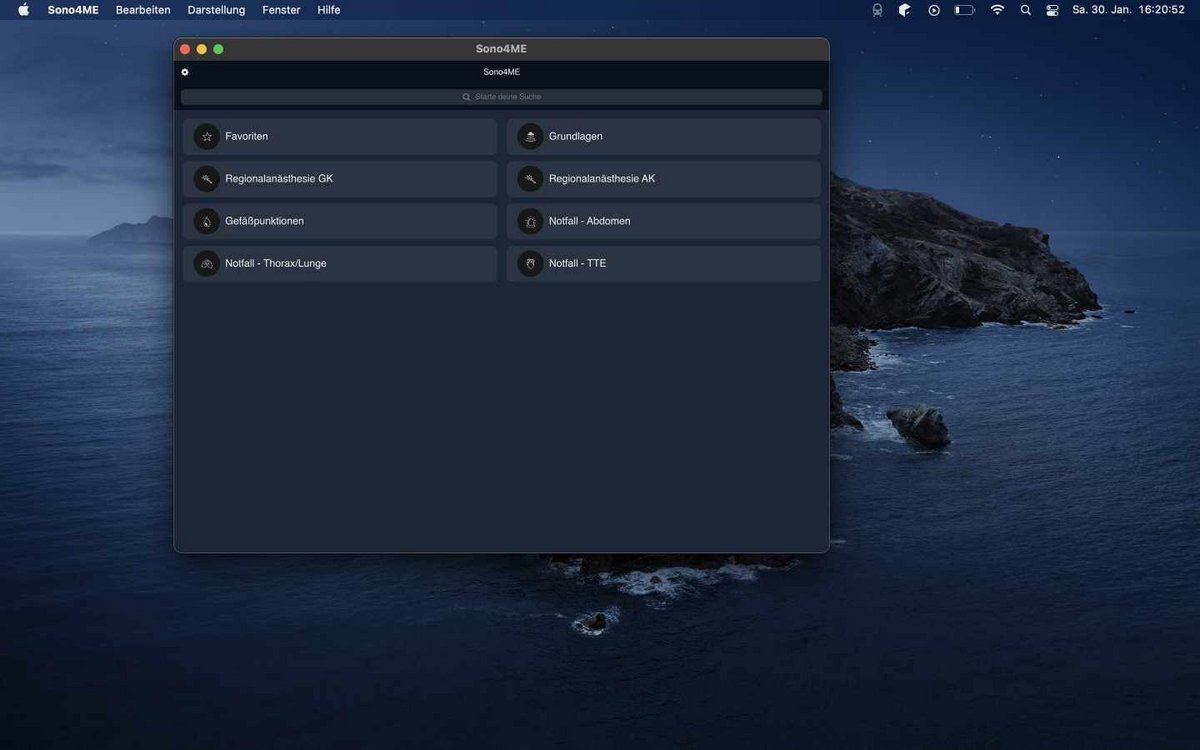Click the heart icon for Notfall - TTE
This screenshot has height=750, width=1200.
(x=530, y=264)
